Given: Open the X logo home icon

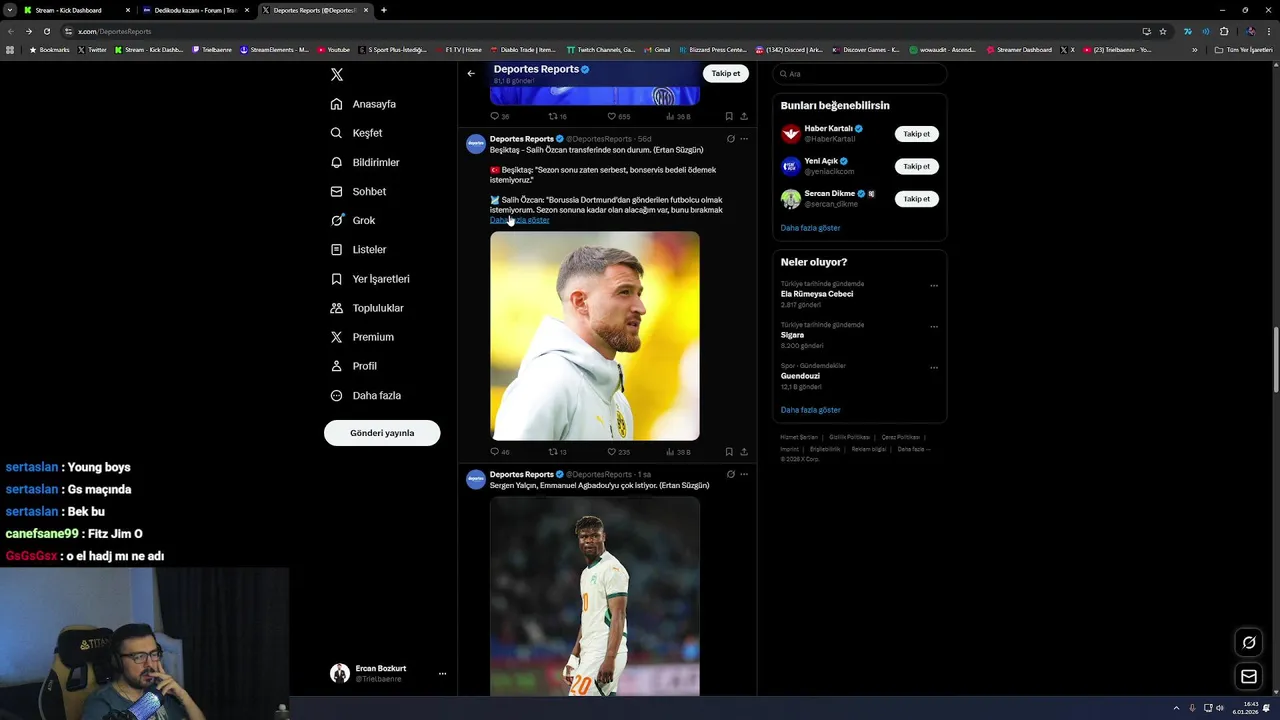Looking at the screenshot, I should point(337,75).
